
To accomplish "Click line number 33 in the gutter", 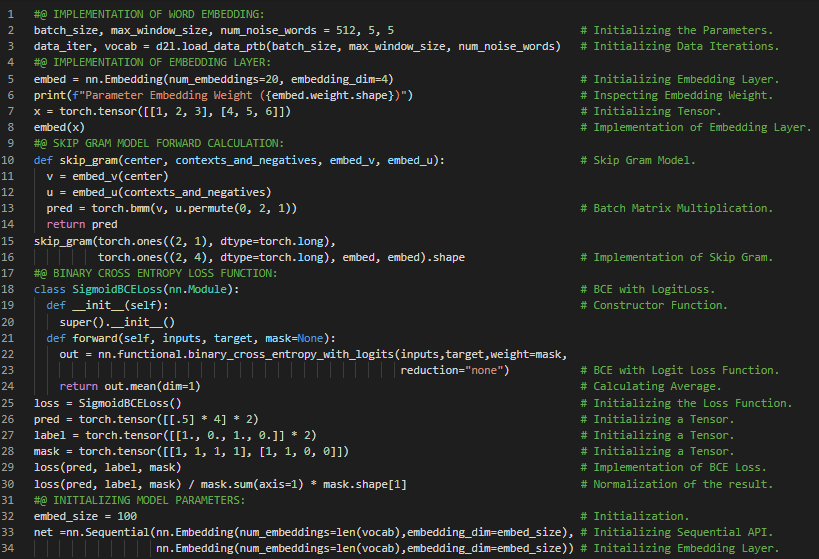I will 13,532.
